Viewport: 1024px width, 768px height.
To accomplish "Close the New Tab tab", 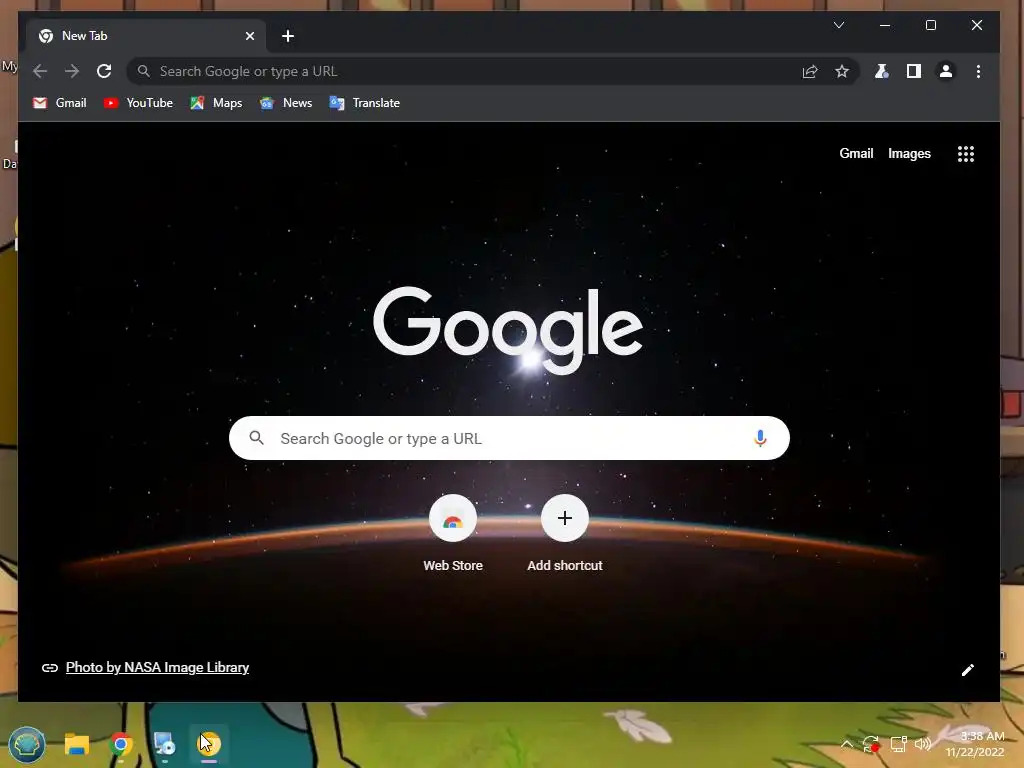I will point(249,36).
